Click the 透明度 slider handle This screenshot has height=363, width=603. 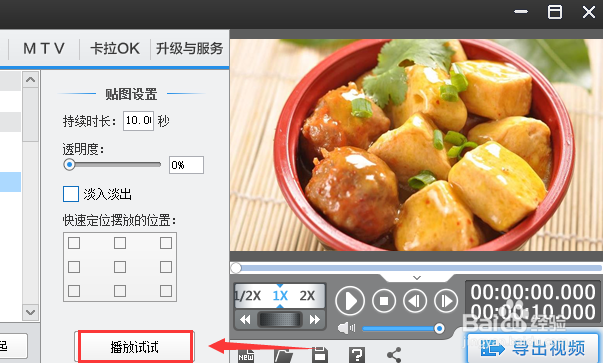(69, 165)
